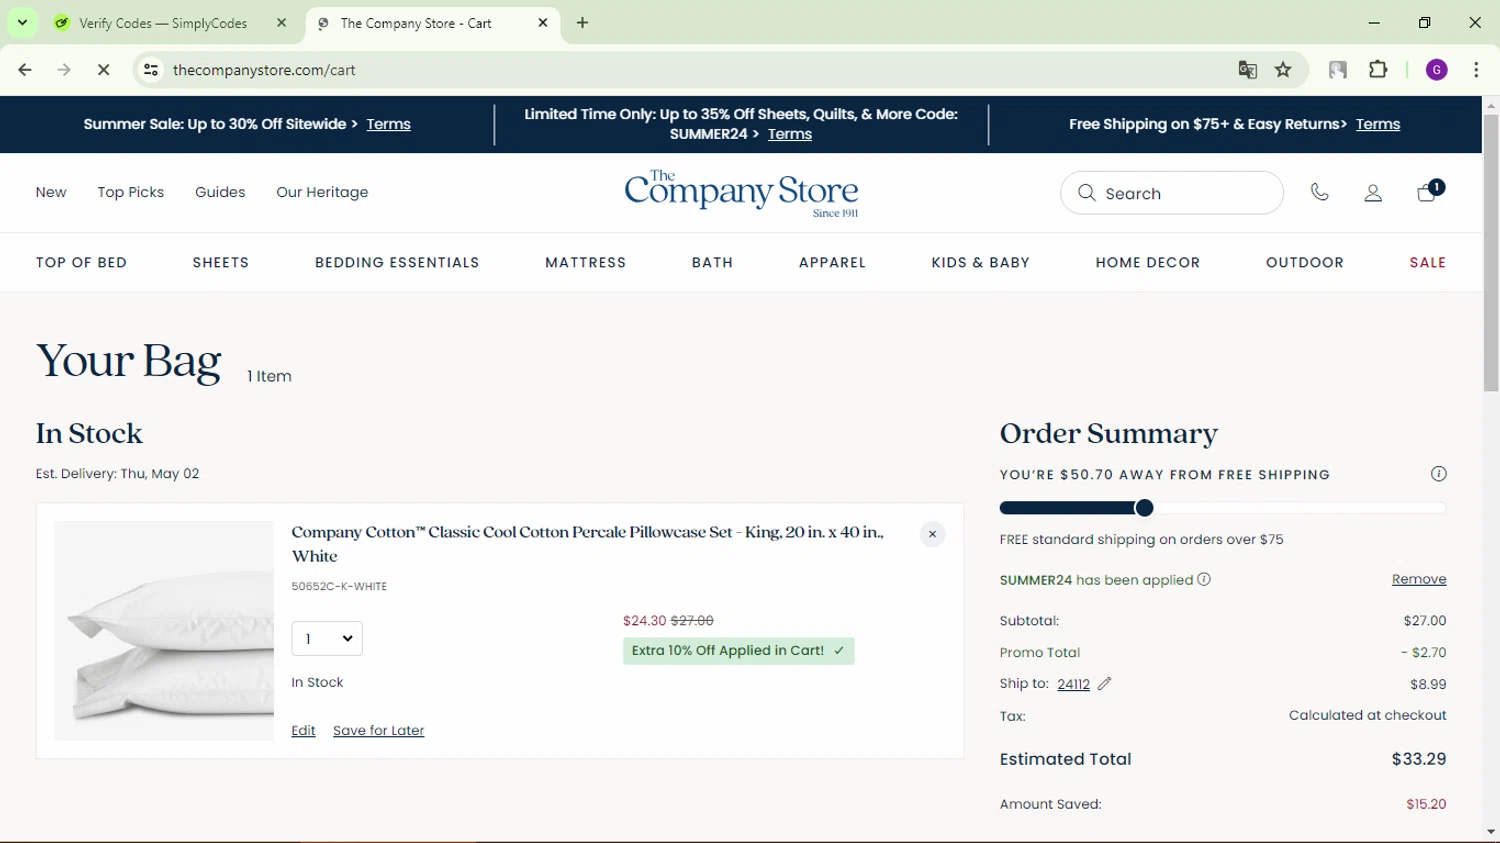
Task: Click the browser back arrow
Action: [25, 70]
